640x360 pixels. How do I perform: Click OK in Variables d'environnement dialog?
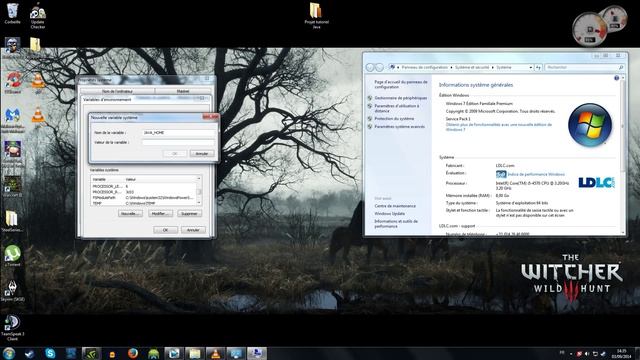pos(165,230)
